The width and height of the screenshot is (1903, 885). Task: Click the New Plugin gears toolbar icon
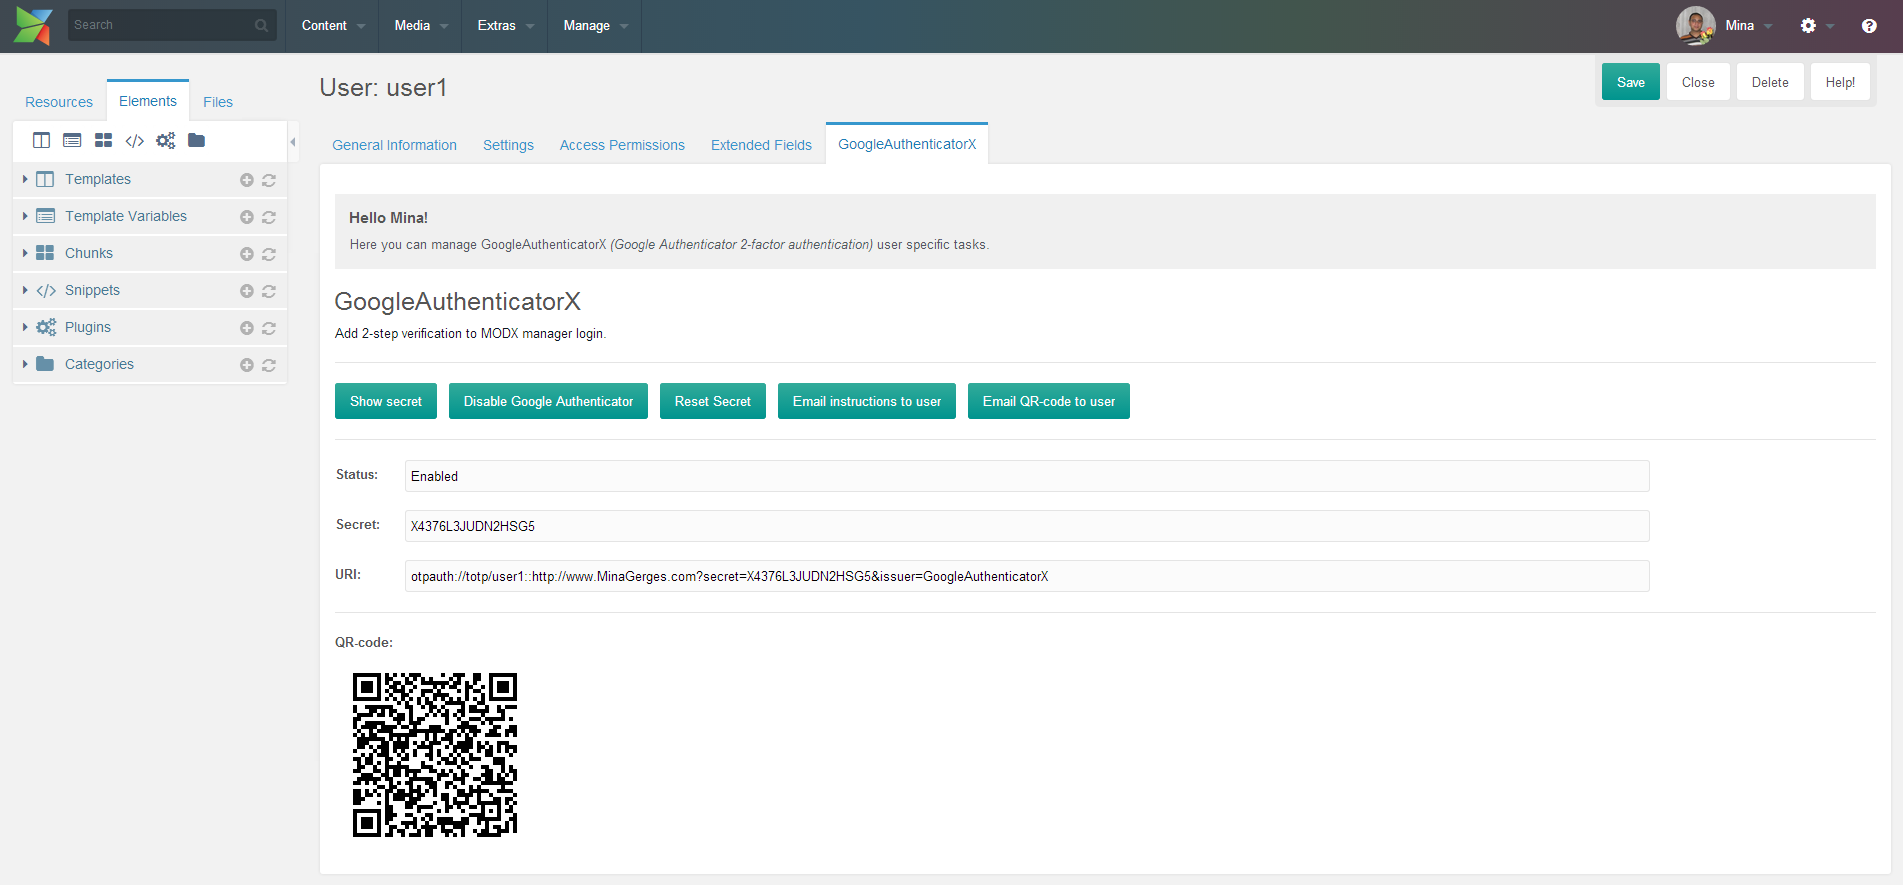pos(165,140)
